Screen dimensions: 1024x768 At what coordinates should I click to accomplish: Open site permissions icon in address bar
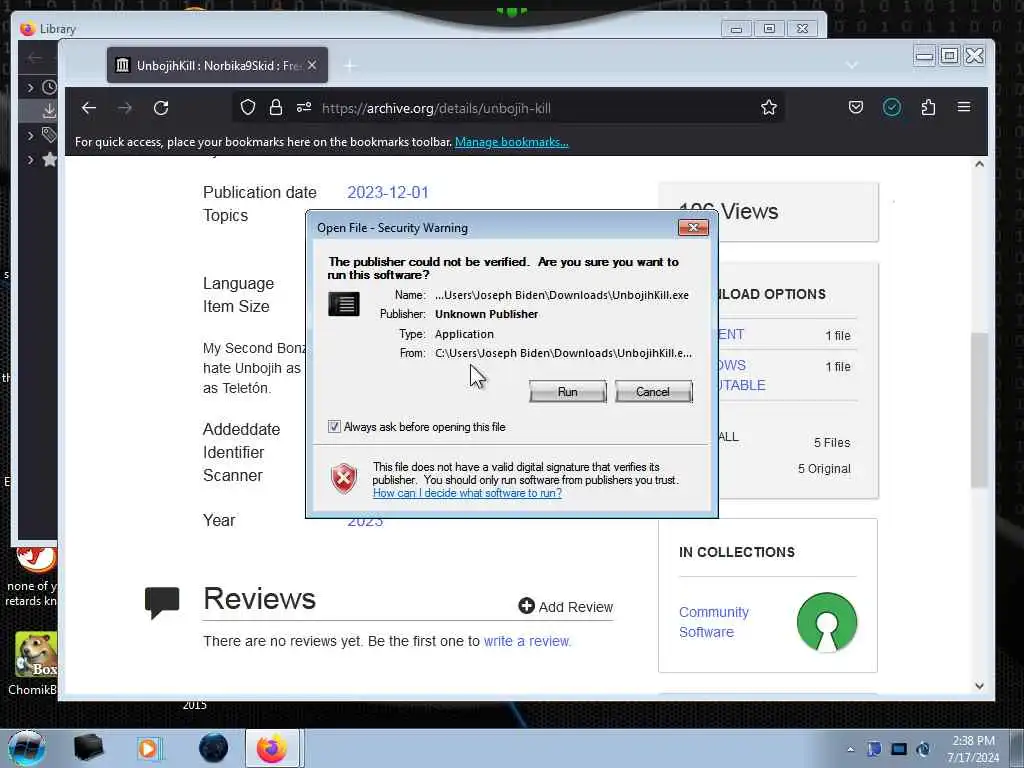(304, 107)
